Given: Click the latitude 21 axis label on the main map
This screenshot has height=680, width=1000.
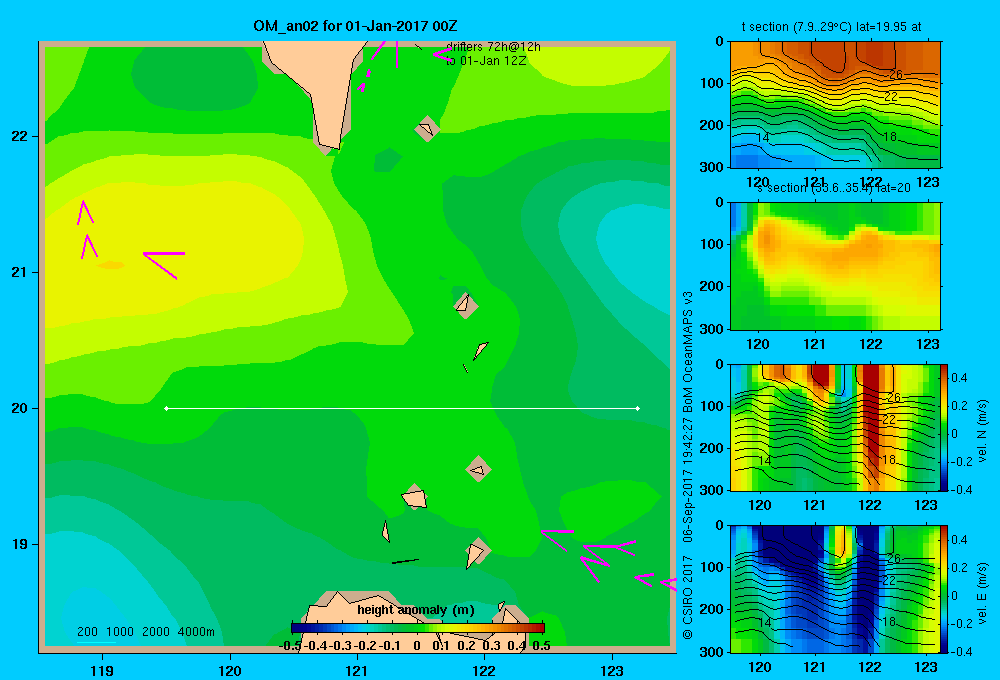Looking at the screenshot, I should coord(19,272).
